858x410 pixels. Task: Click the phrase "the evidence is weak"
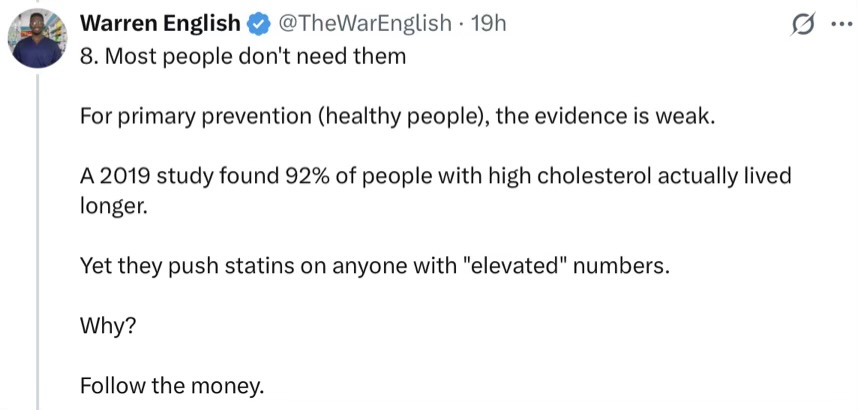[x=603, y=117]
